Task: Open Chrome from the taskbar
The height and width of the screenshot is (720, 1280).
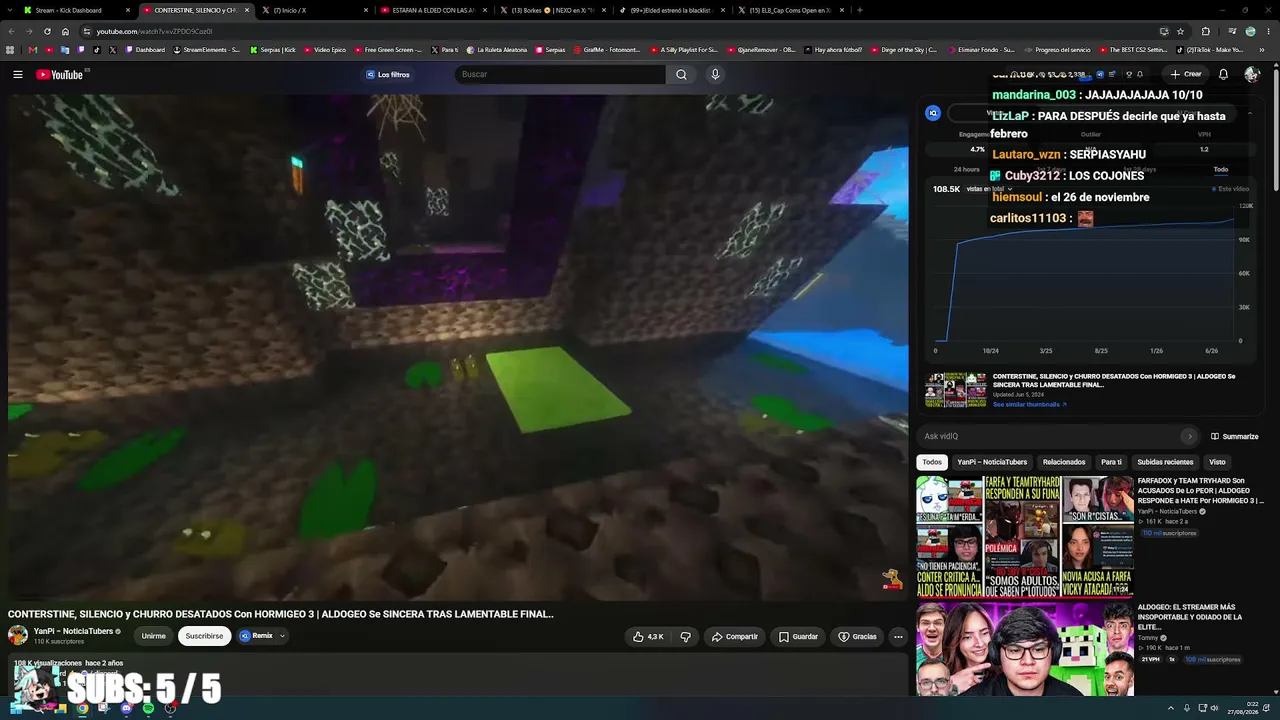Action: (82, 708)
